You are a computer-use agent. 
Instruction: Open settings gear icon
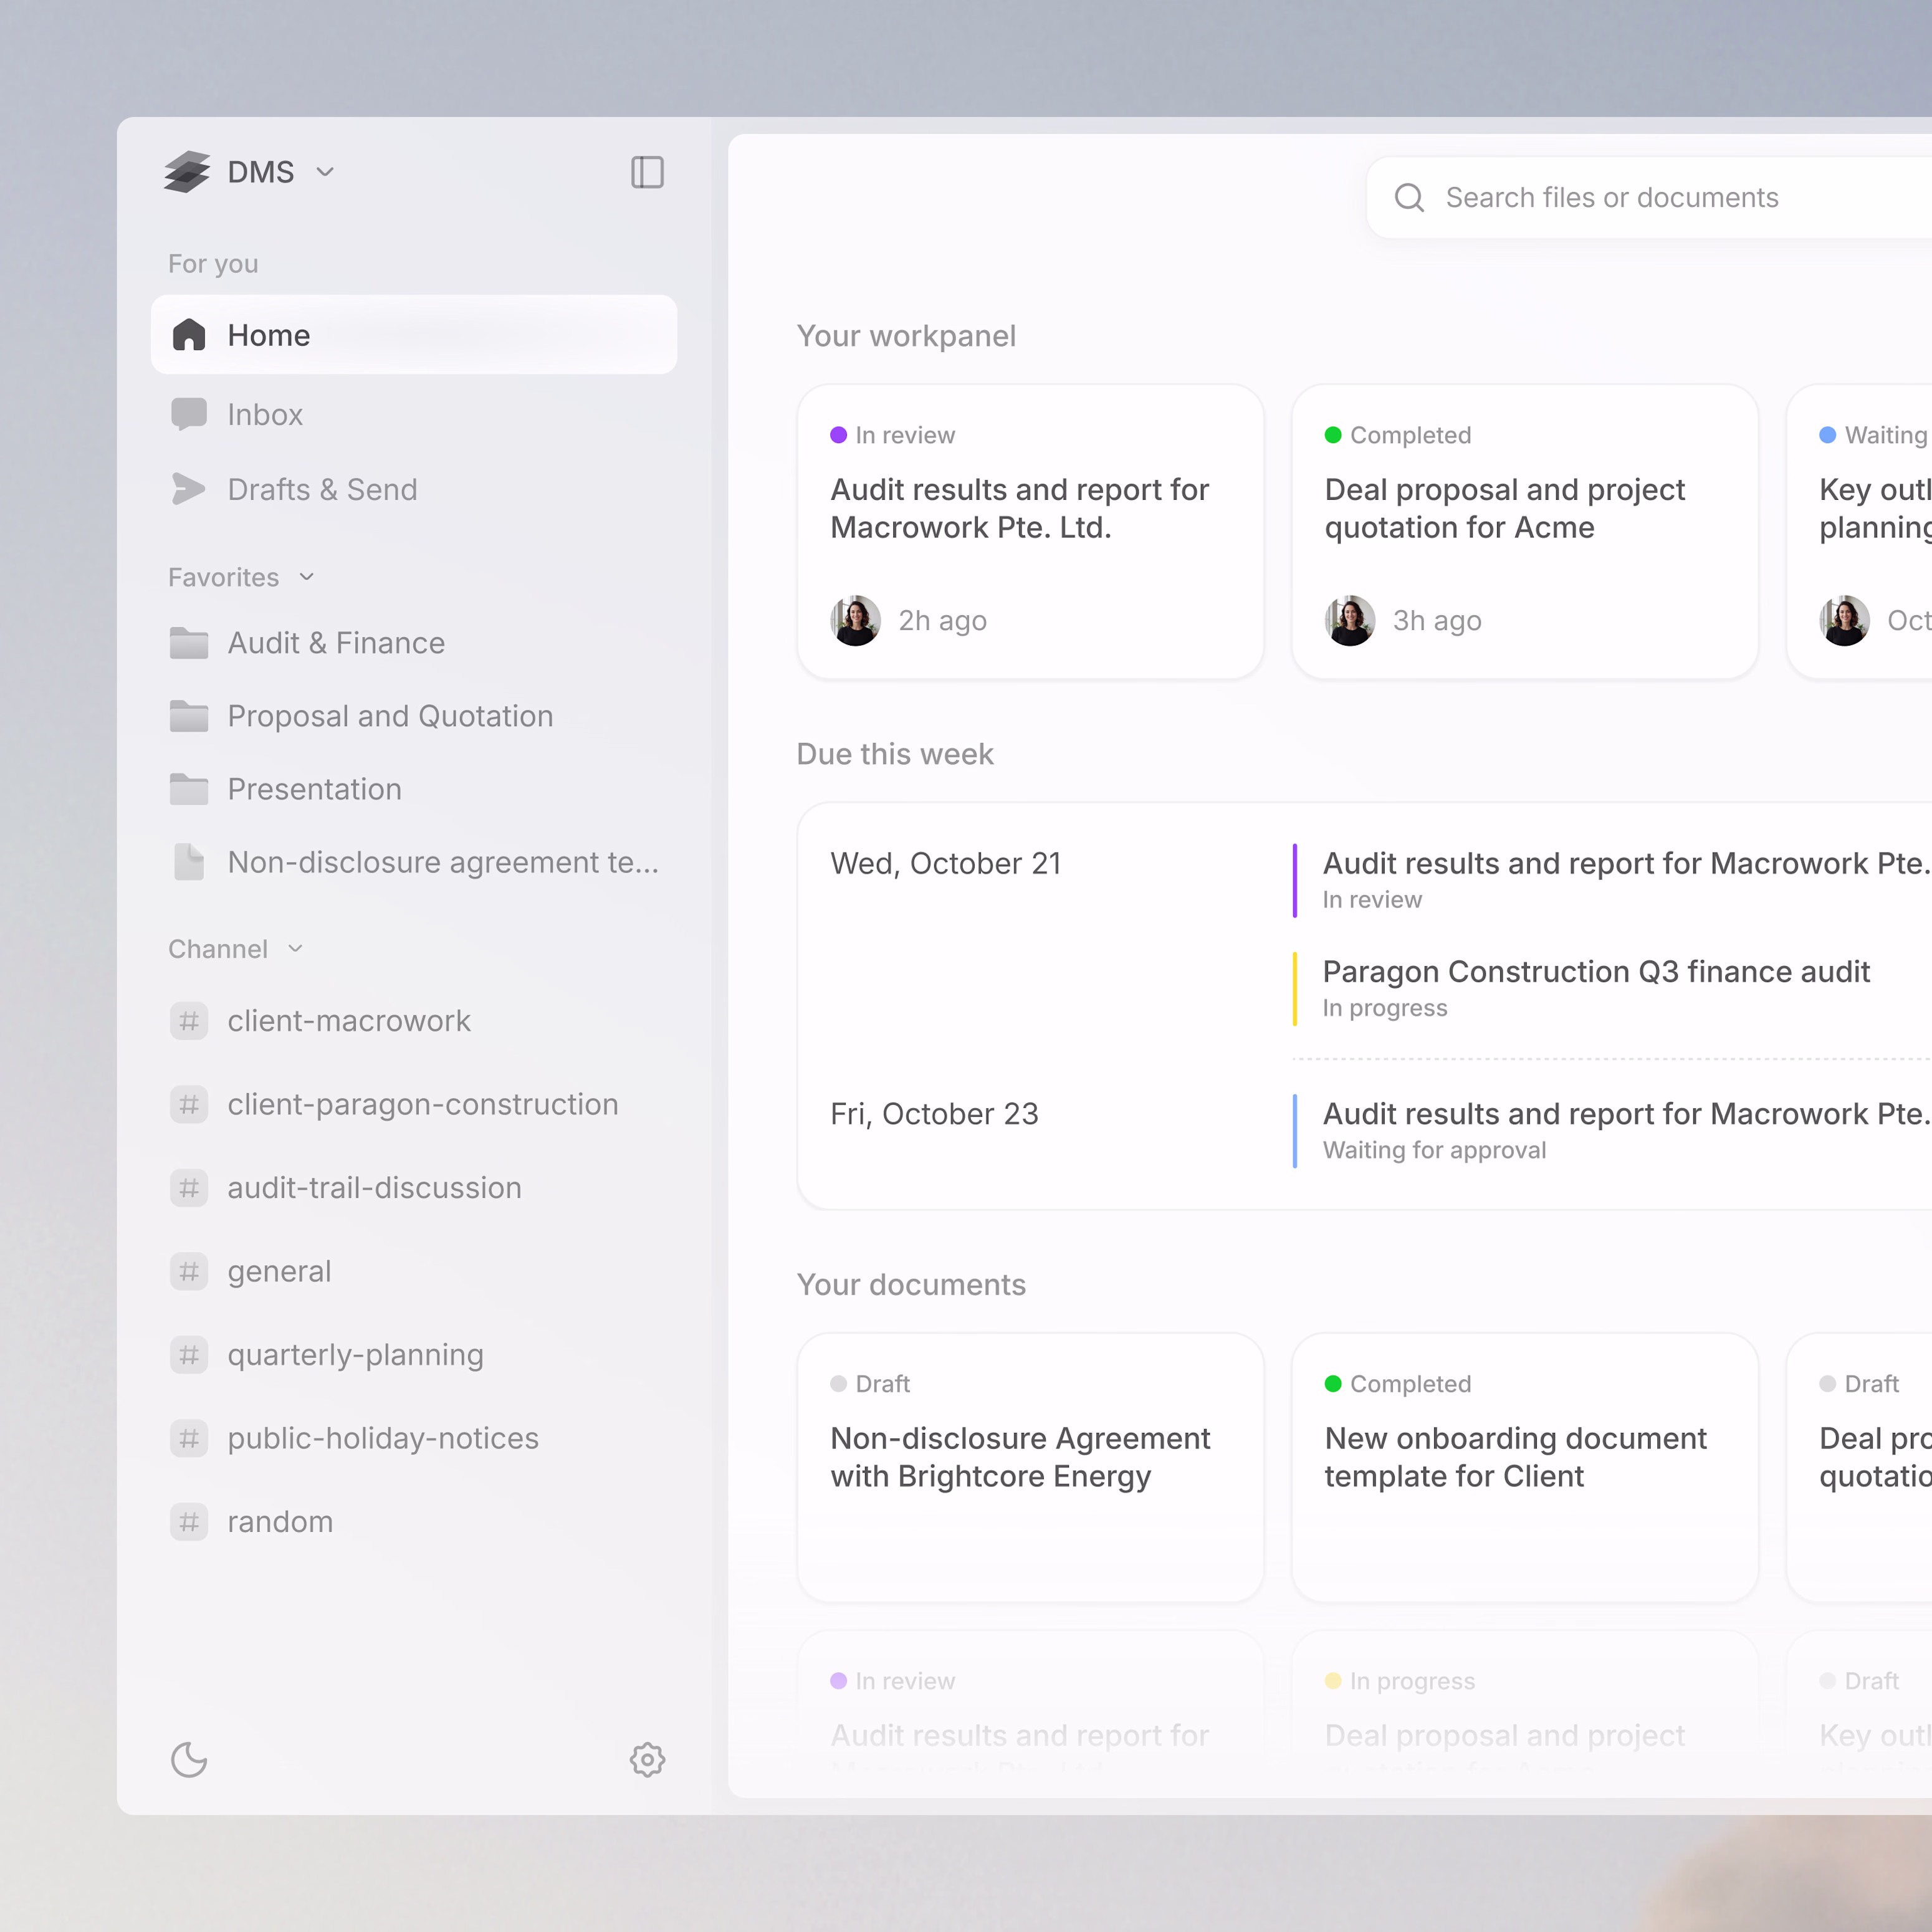coord(647,1759)
